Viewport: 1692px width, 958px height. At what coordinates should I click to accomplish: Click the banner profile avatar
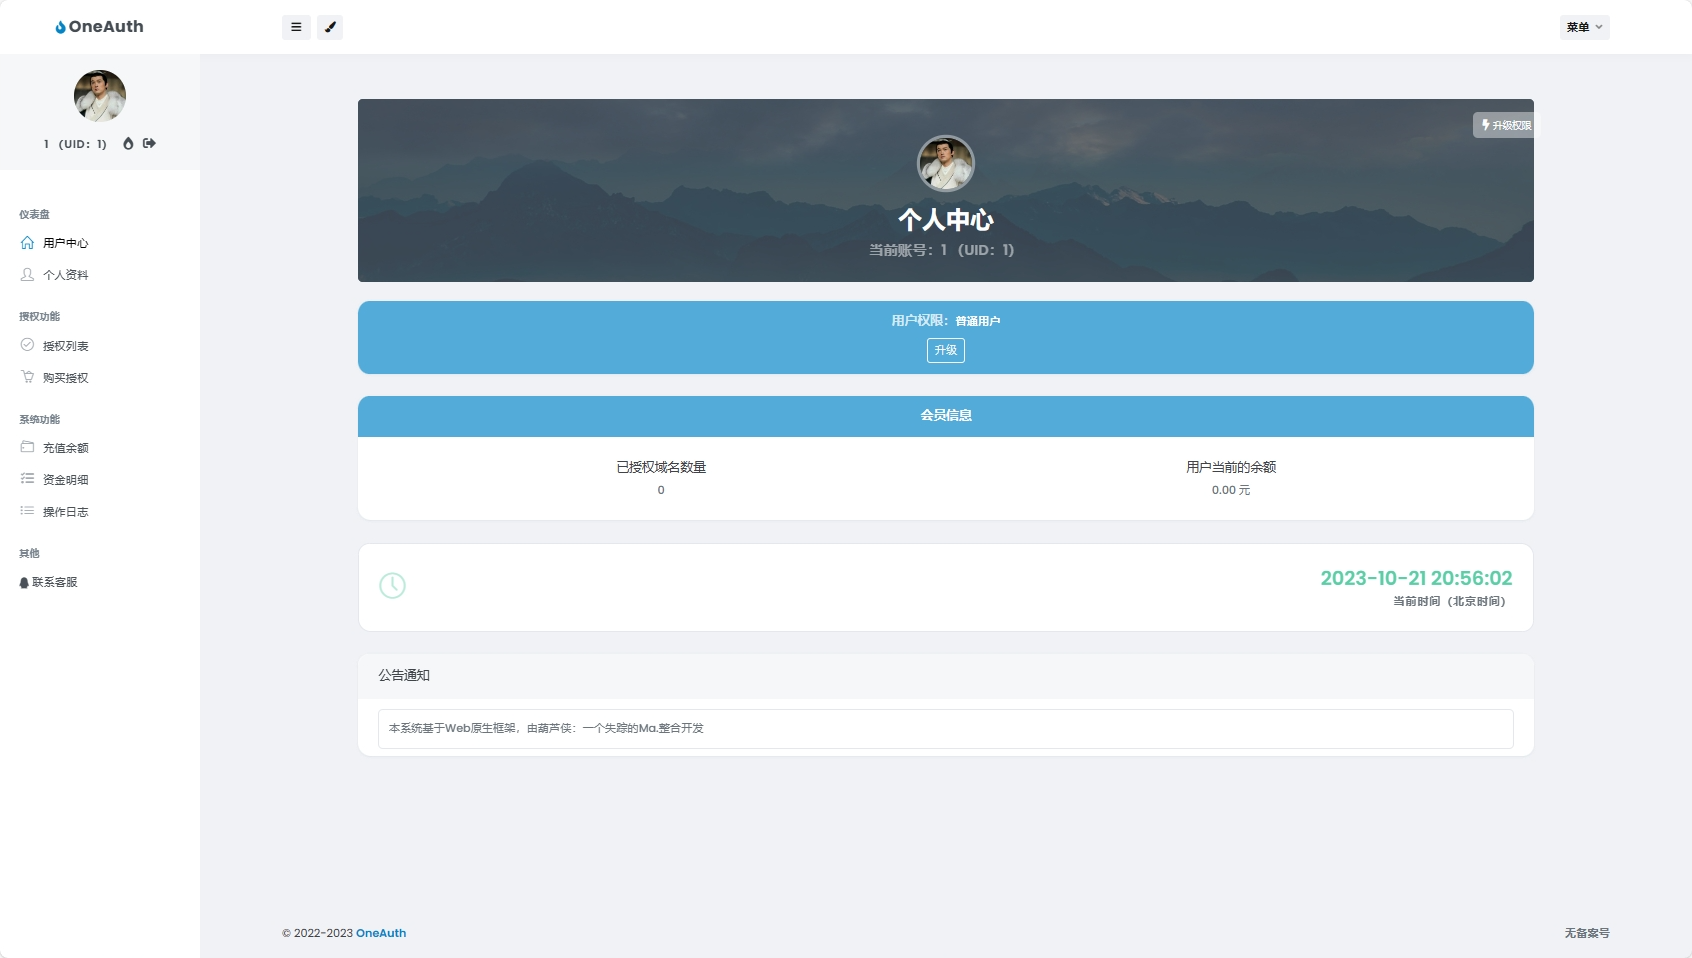coord(945,164)
